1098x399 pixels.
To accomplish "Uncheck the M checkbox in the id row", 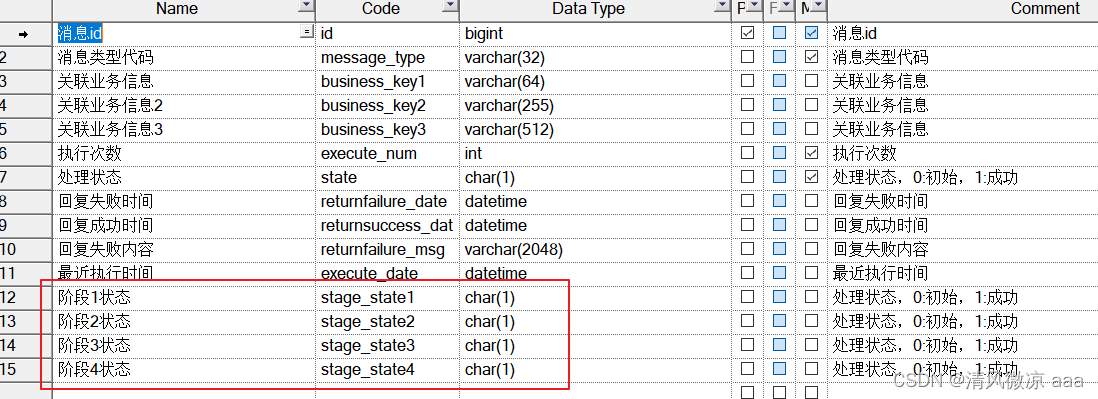I will point(811,32).
